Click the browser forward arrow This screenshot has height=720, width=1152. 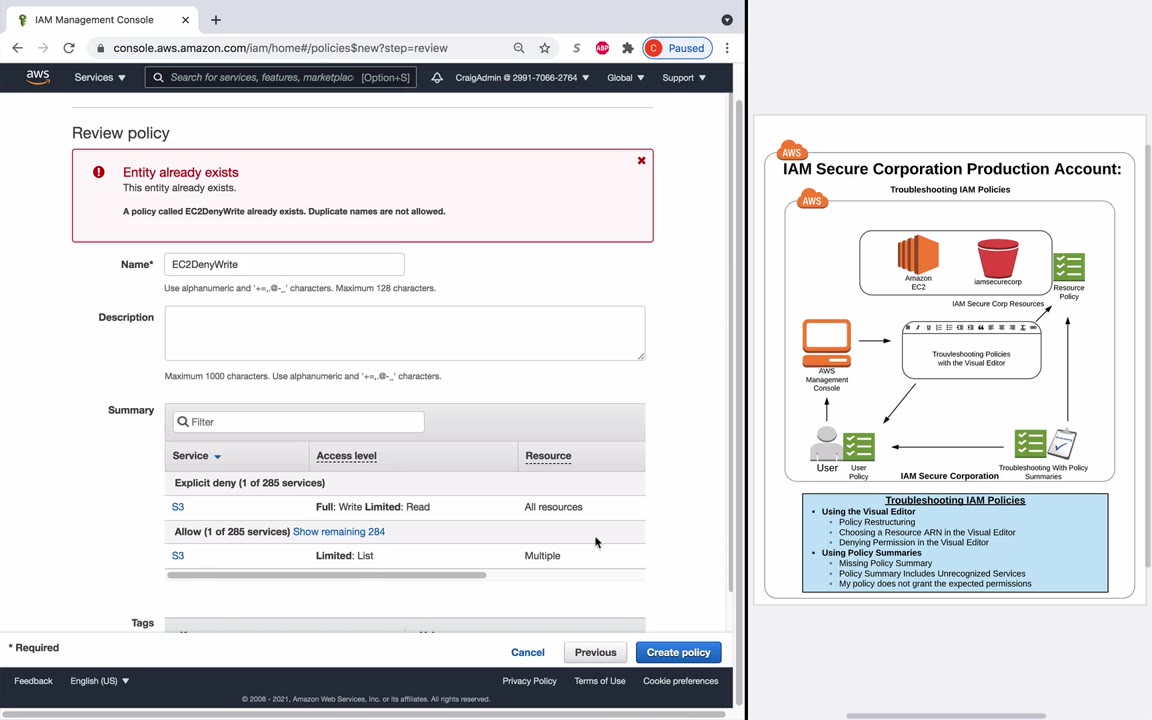pyautogui.click(x=43, y=48)
